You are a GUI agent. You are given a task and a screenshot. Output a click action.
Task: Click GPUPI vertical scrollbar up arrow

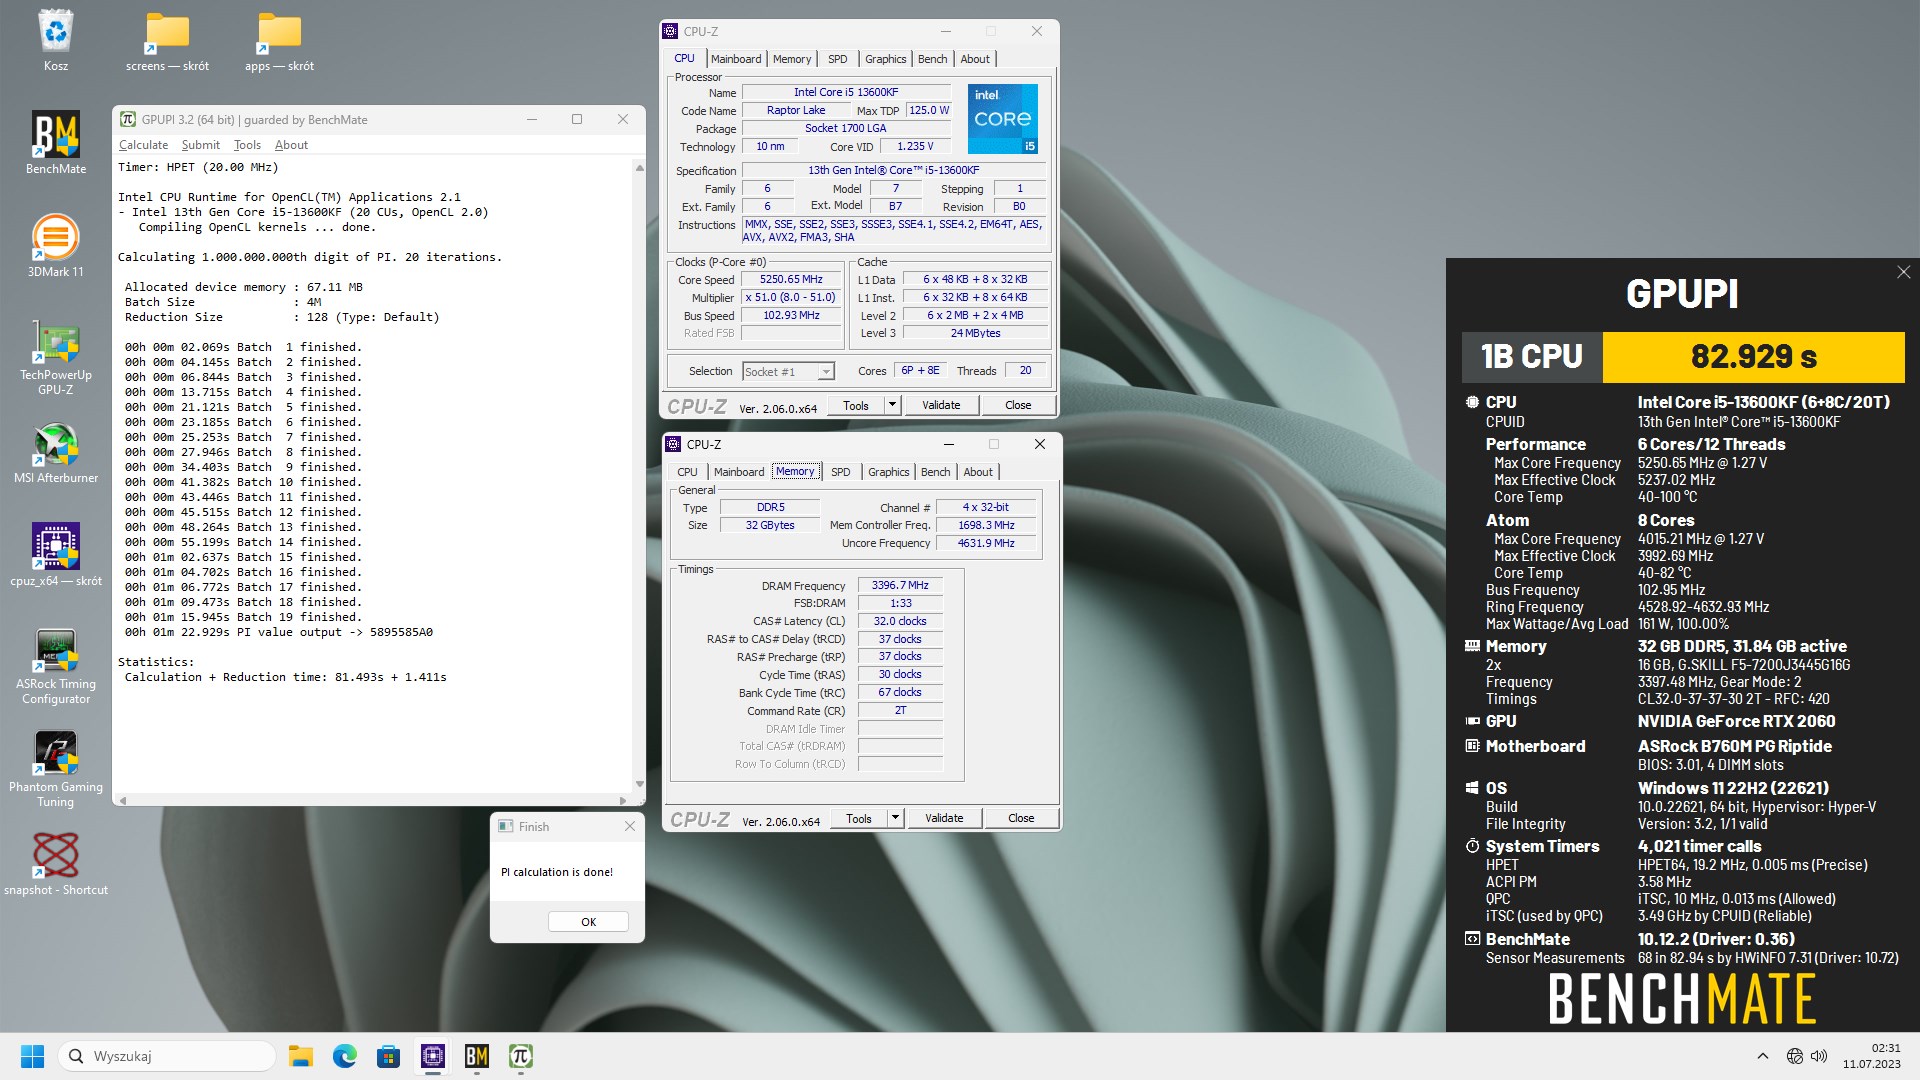tap(639, 168)
